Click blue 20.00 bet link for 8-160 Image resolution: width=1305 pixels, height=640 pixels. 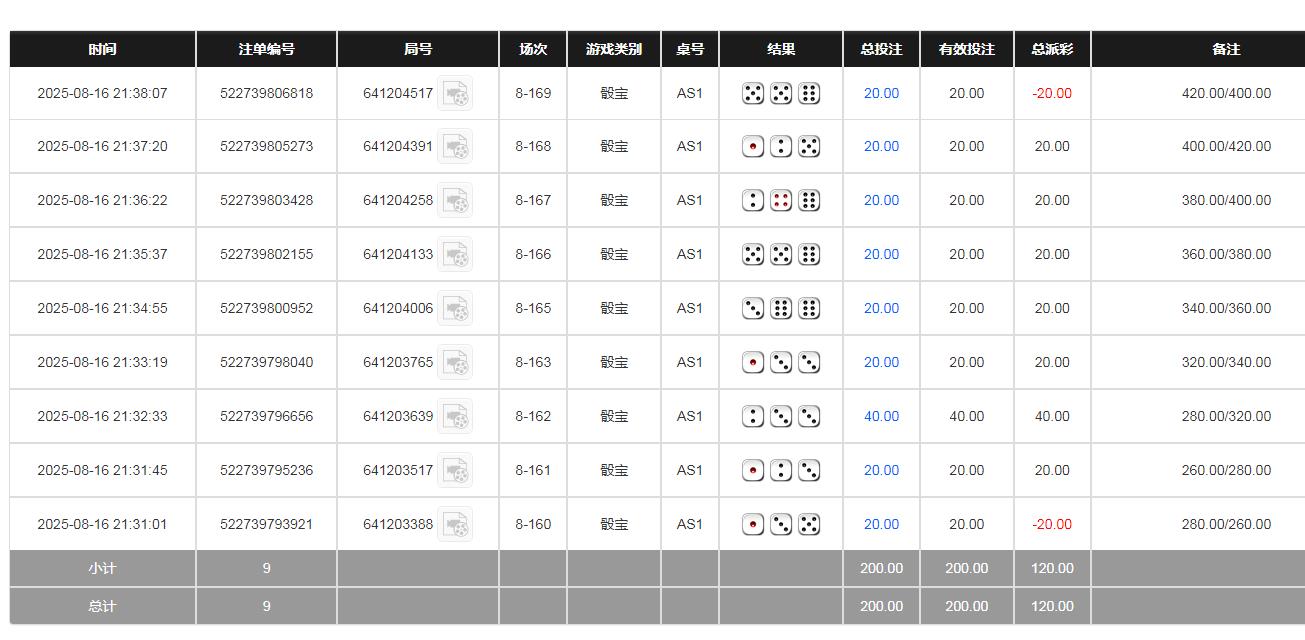pos(881,525)
